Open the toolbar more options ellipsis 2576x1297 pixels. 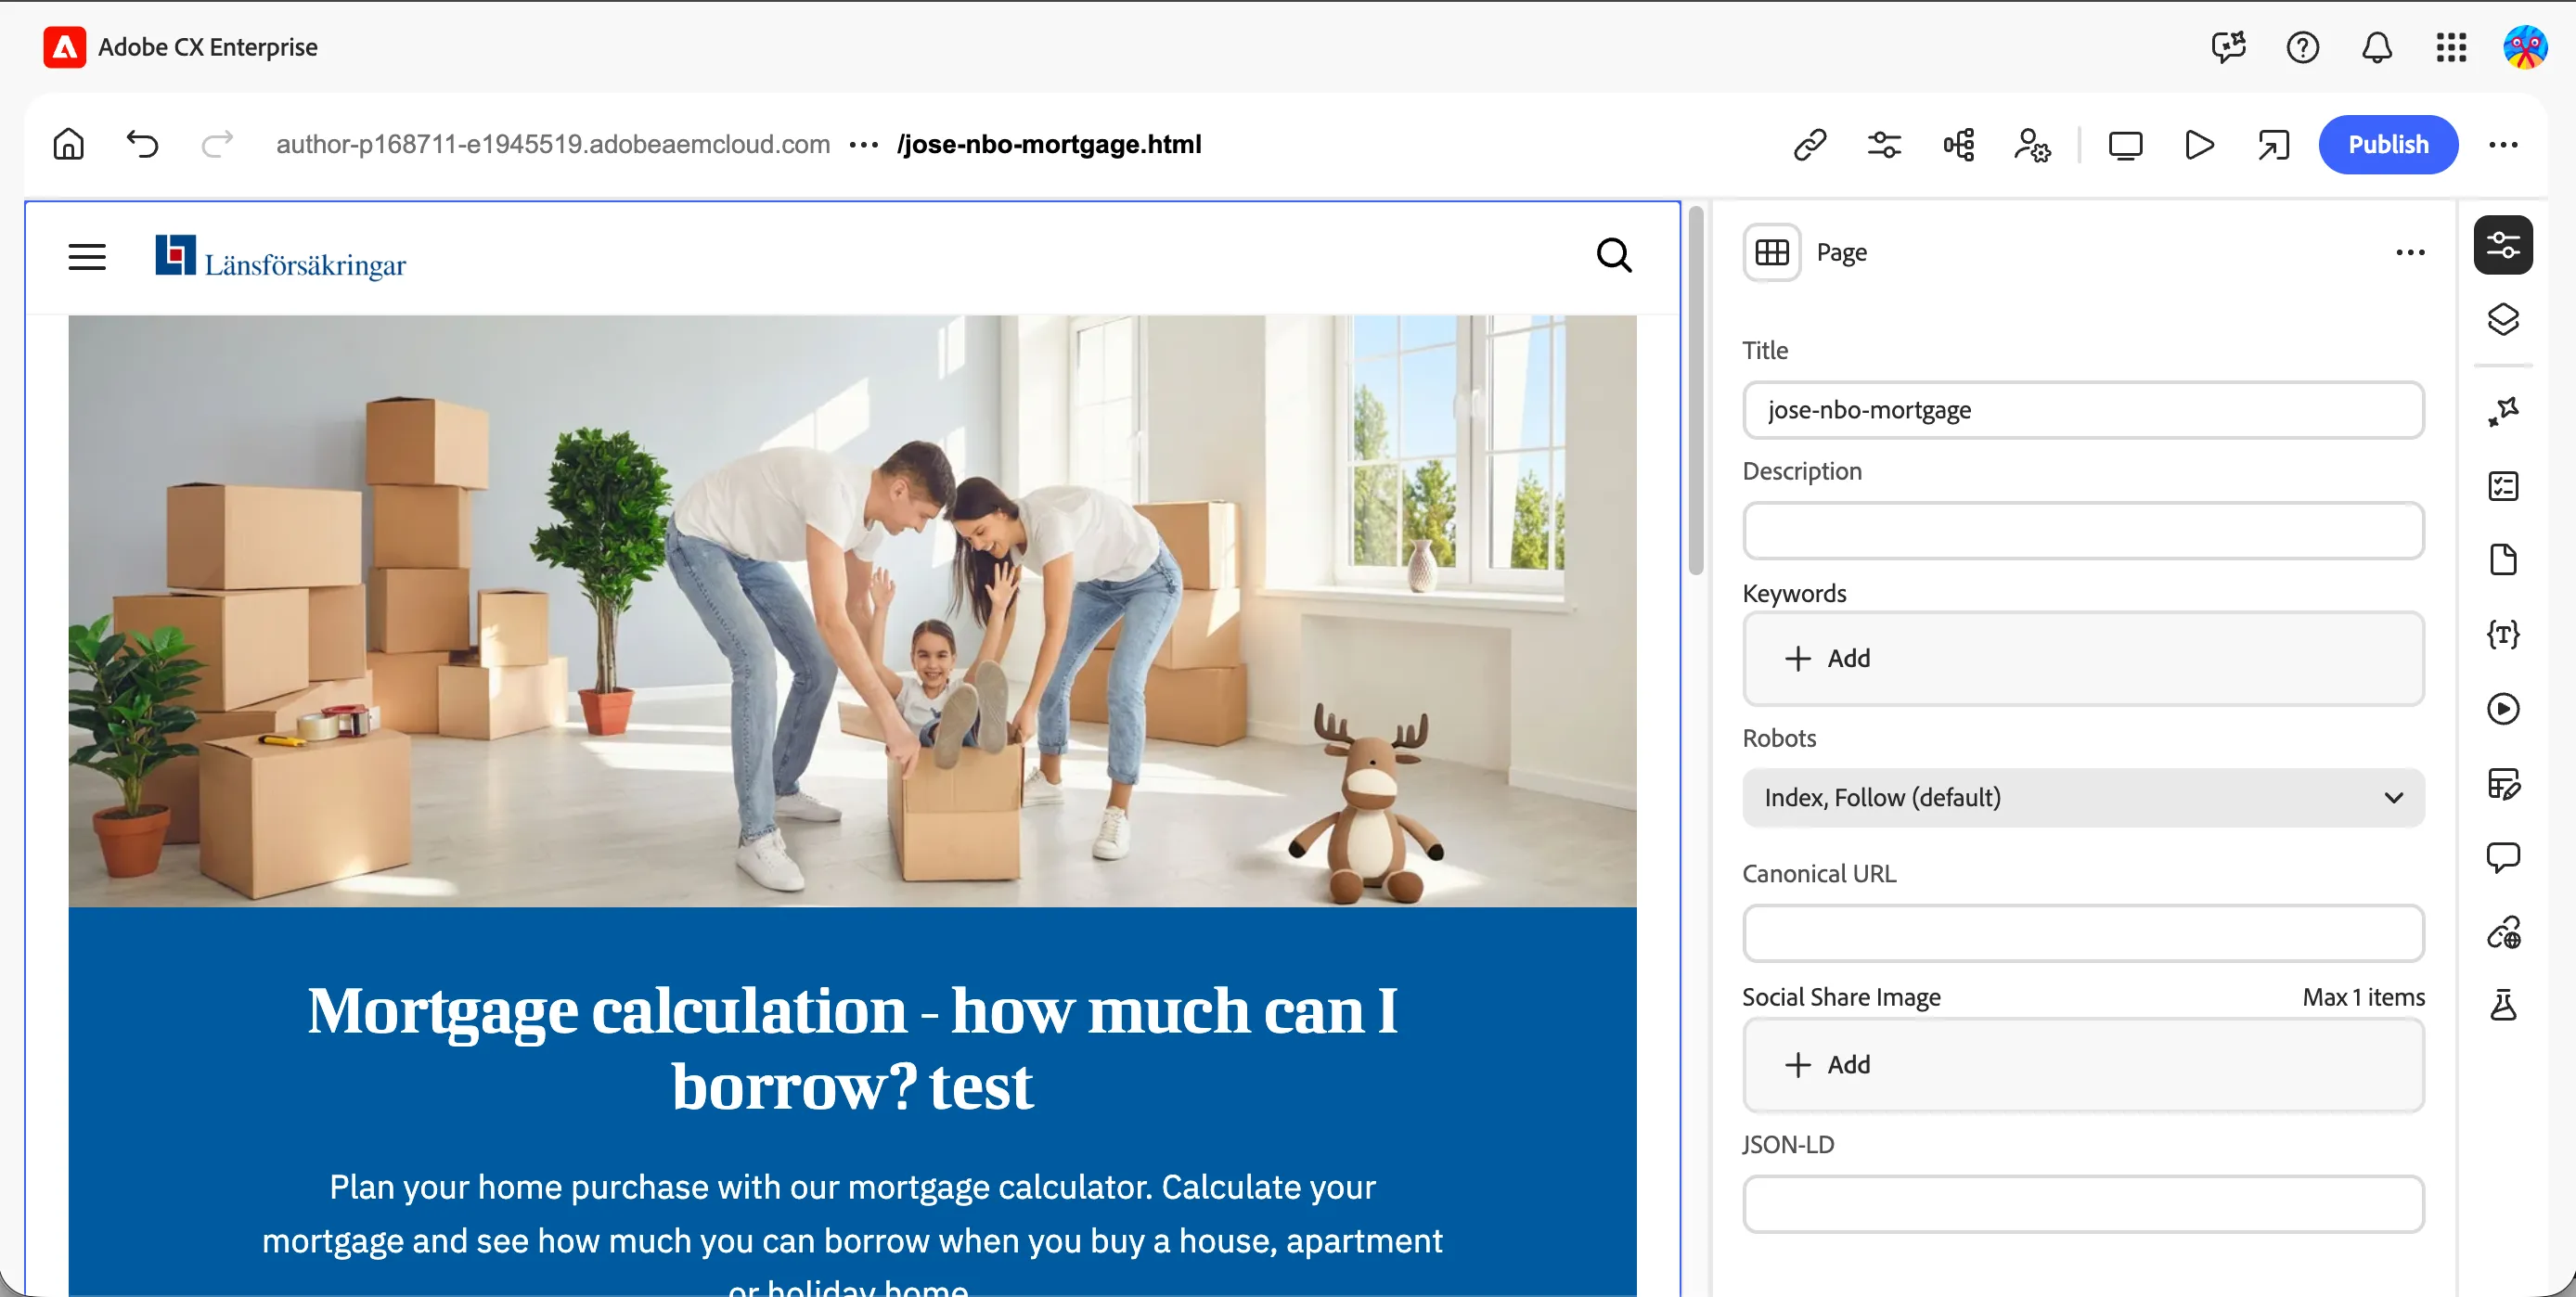point(2503,145)
